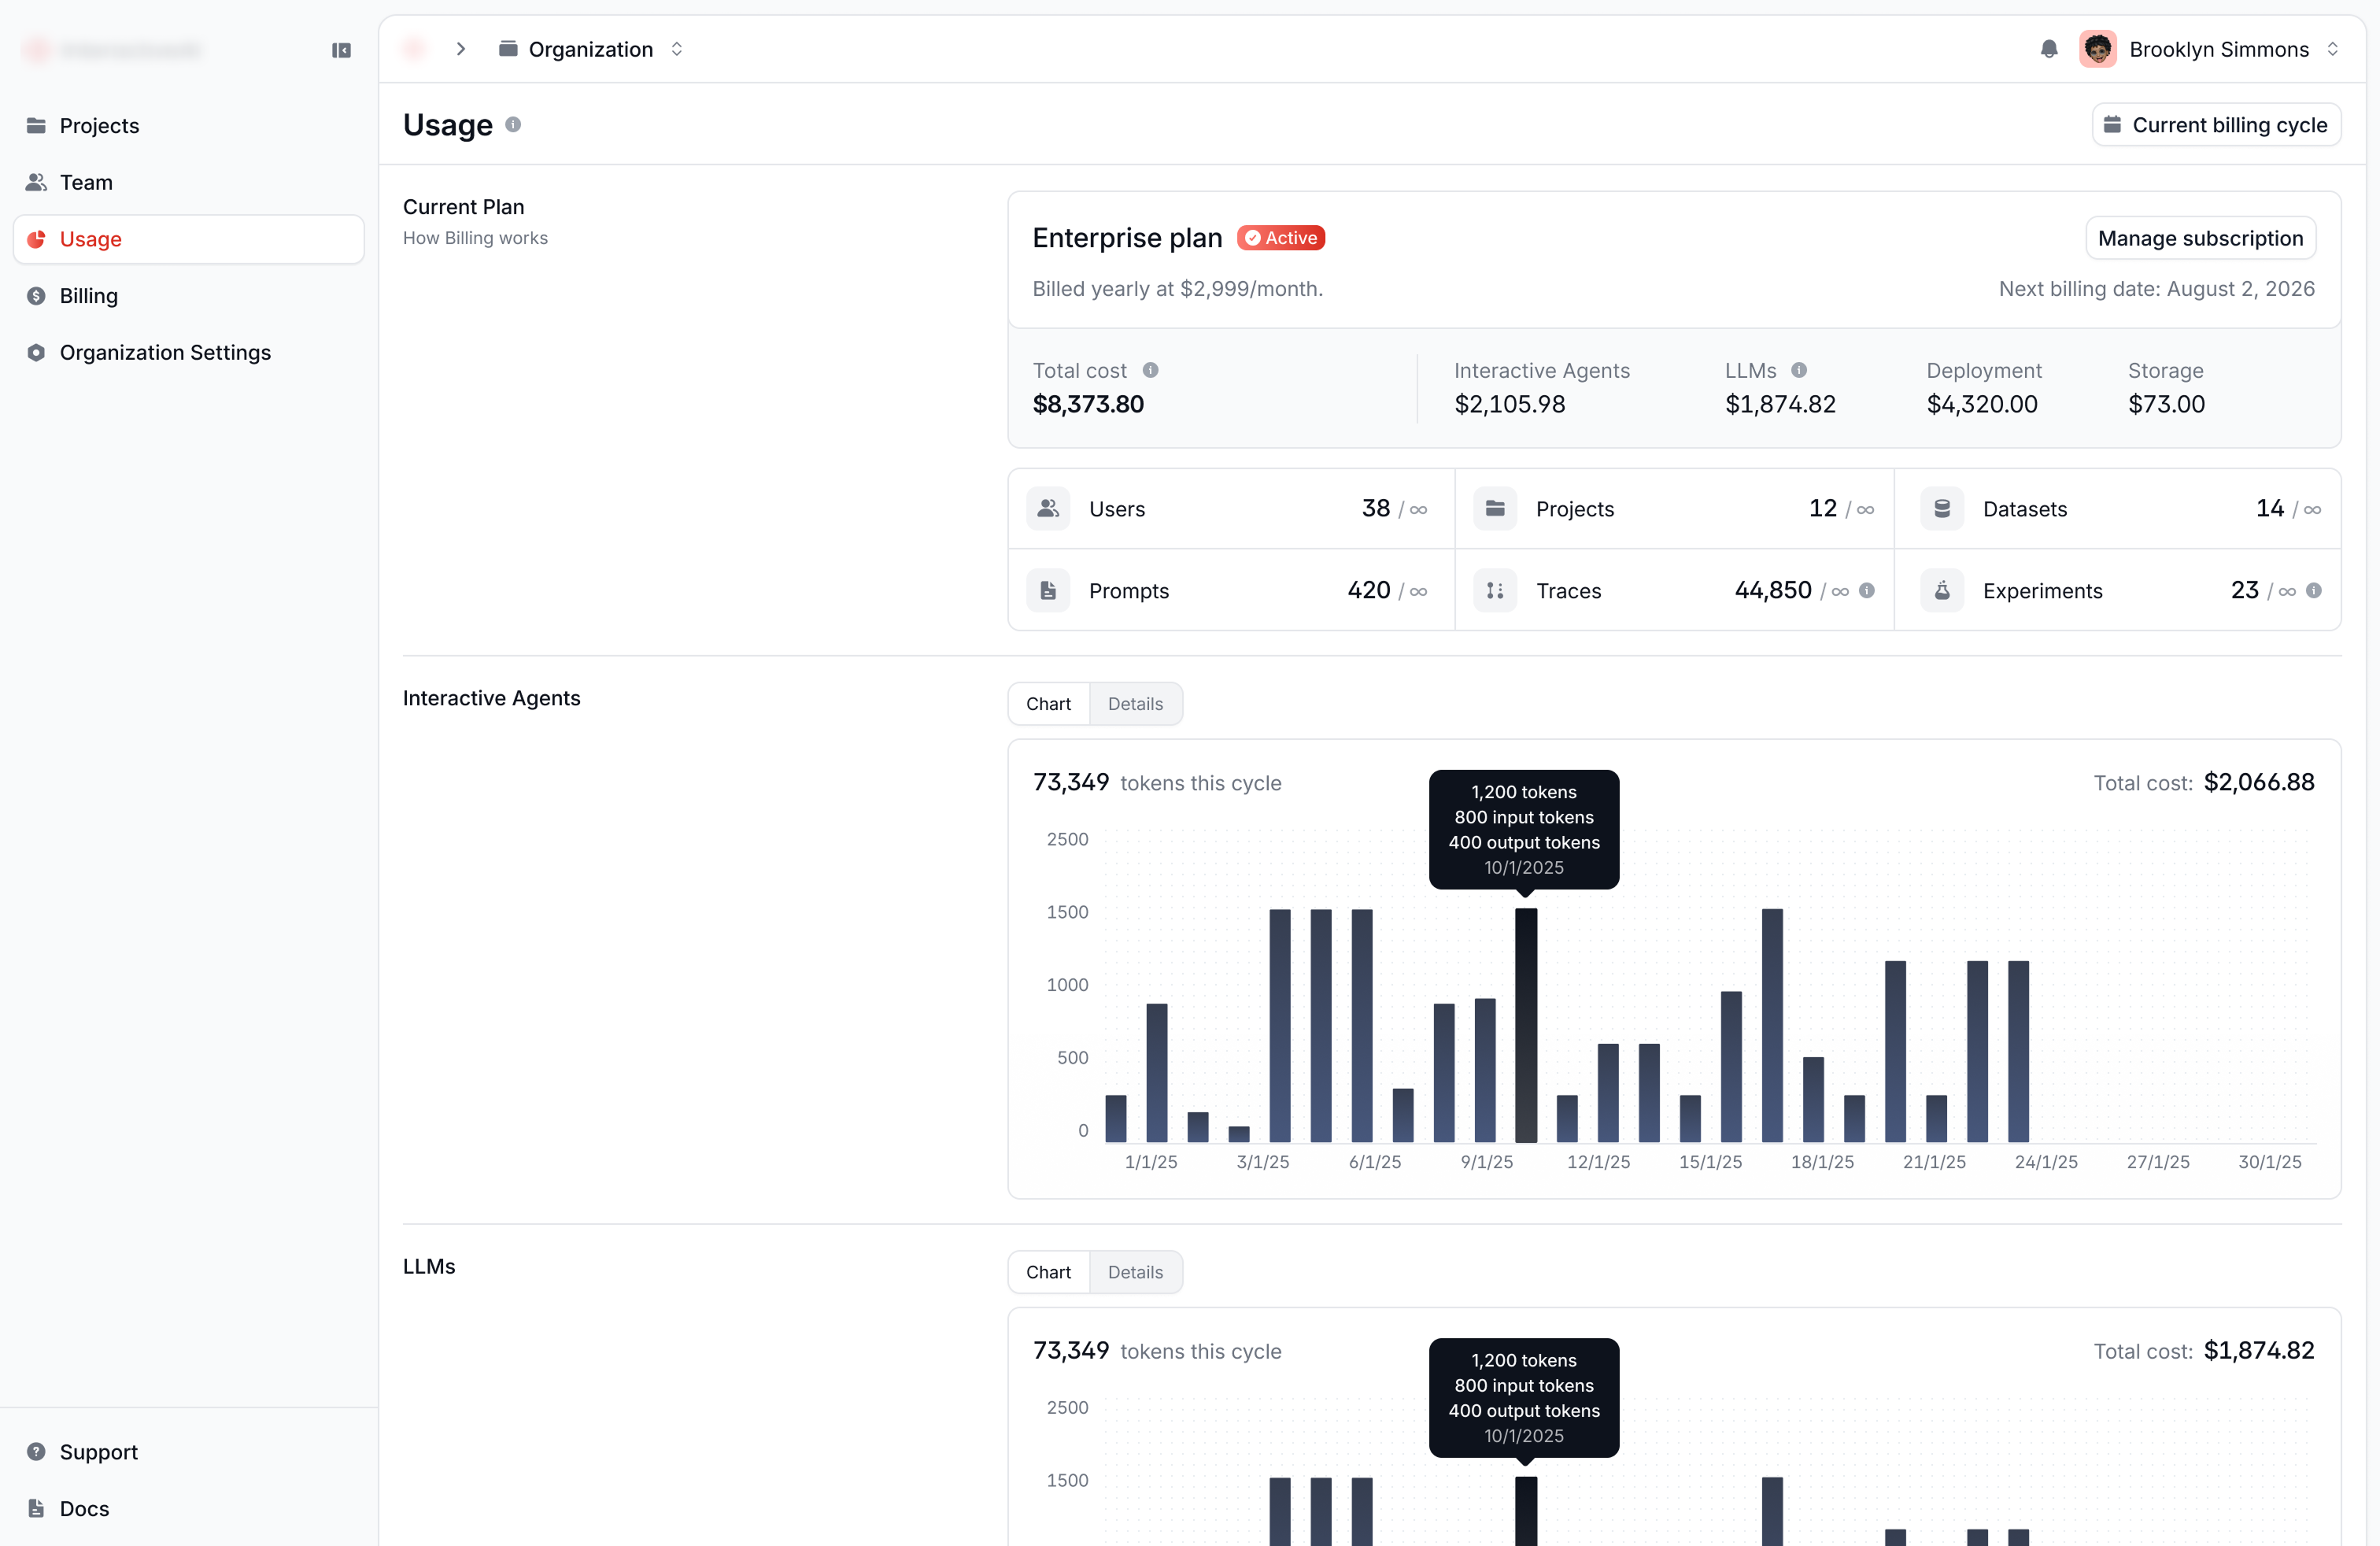This screenshot has height=1546, width=2380.
Task: Click Brooklyn Simmons avatar picture
Action: pyautogui.click(x=2098, y=49)
